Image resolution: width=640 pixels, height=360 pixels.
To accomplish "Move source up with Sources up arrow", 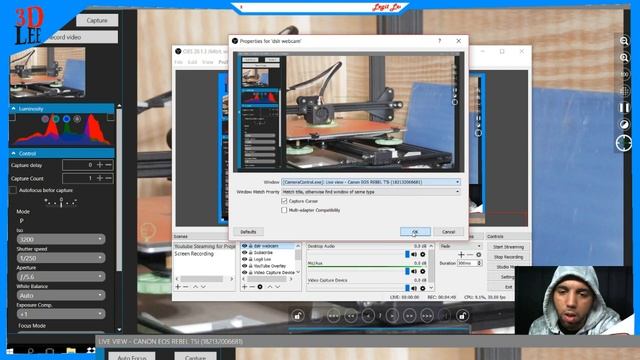I will coord(269,287).
